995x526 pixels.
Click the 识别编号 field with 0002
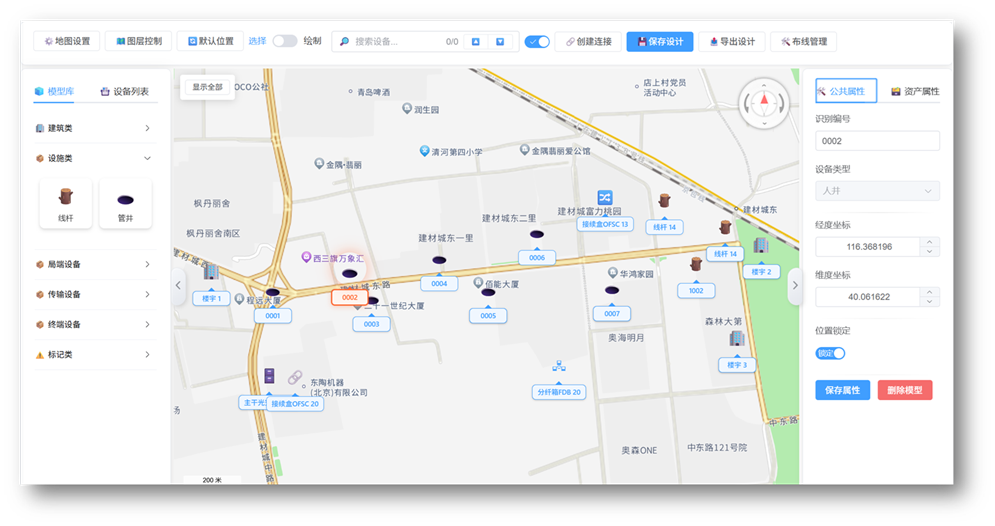877,141
